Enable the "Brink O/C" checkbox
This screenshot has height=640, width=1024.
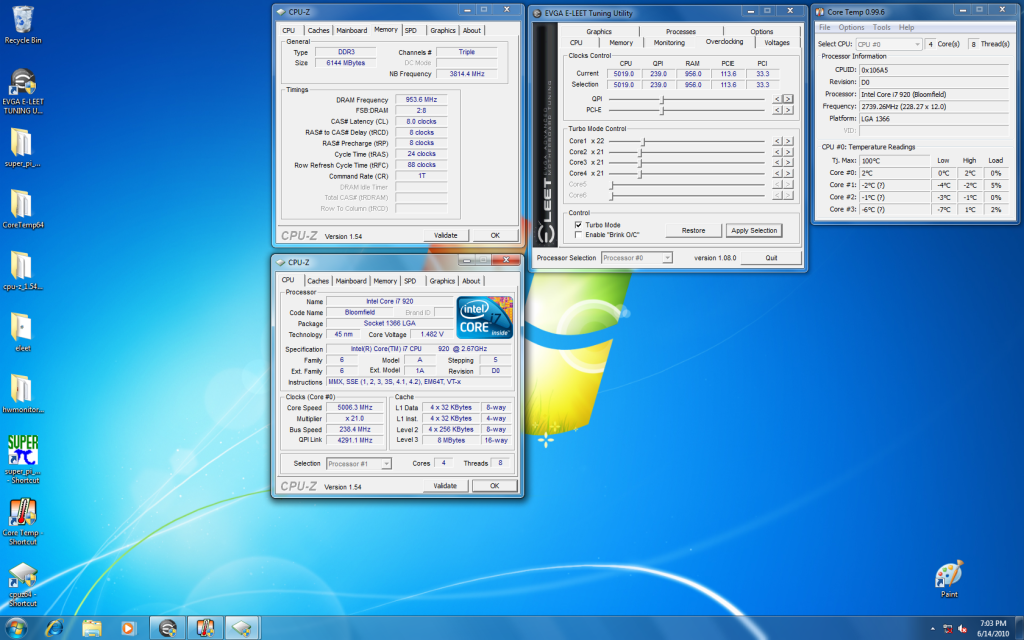[579, 235]
